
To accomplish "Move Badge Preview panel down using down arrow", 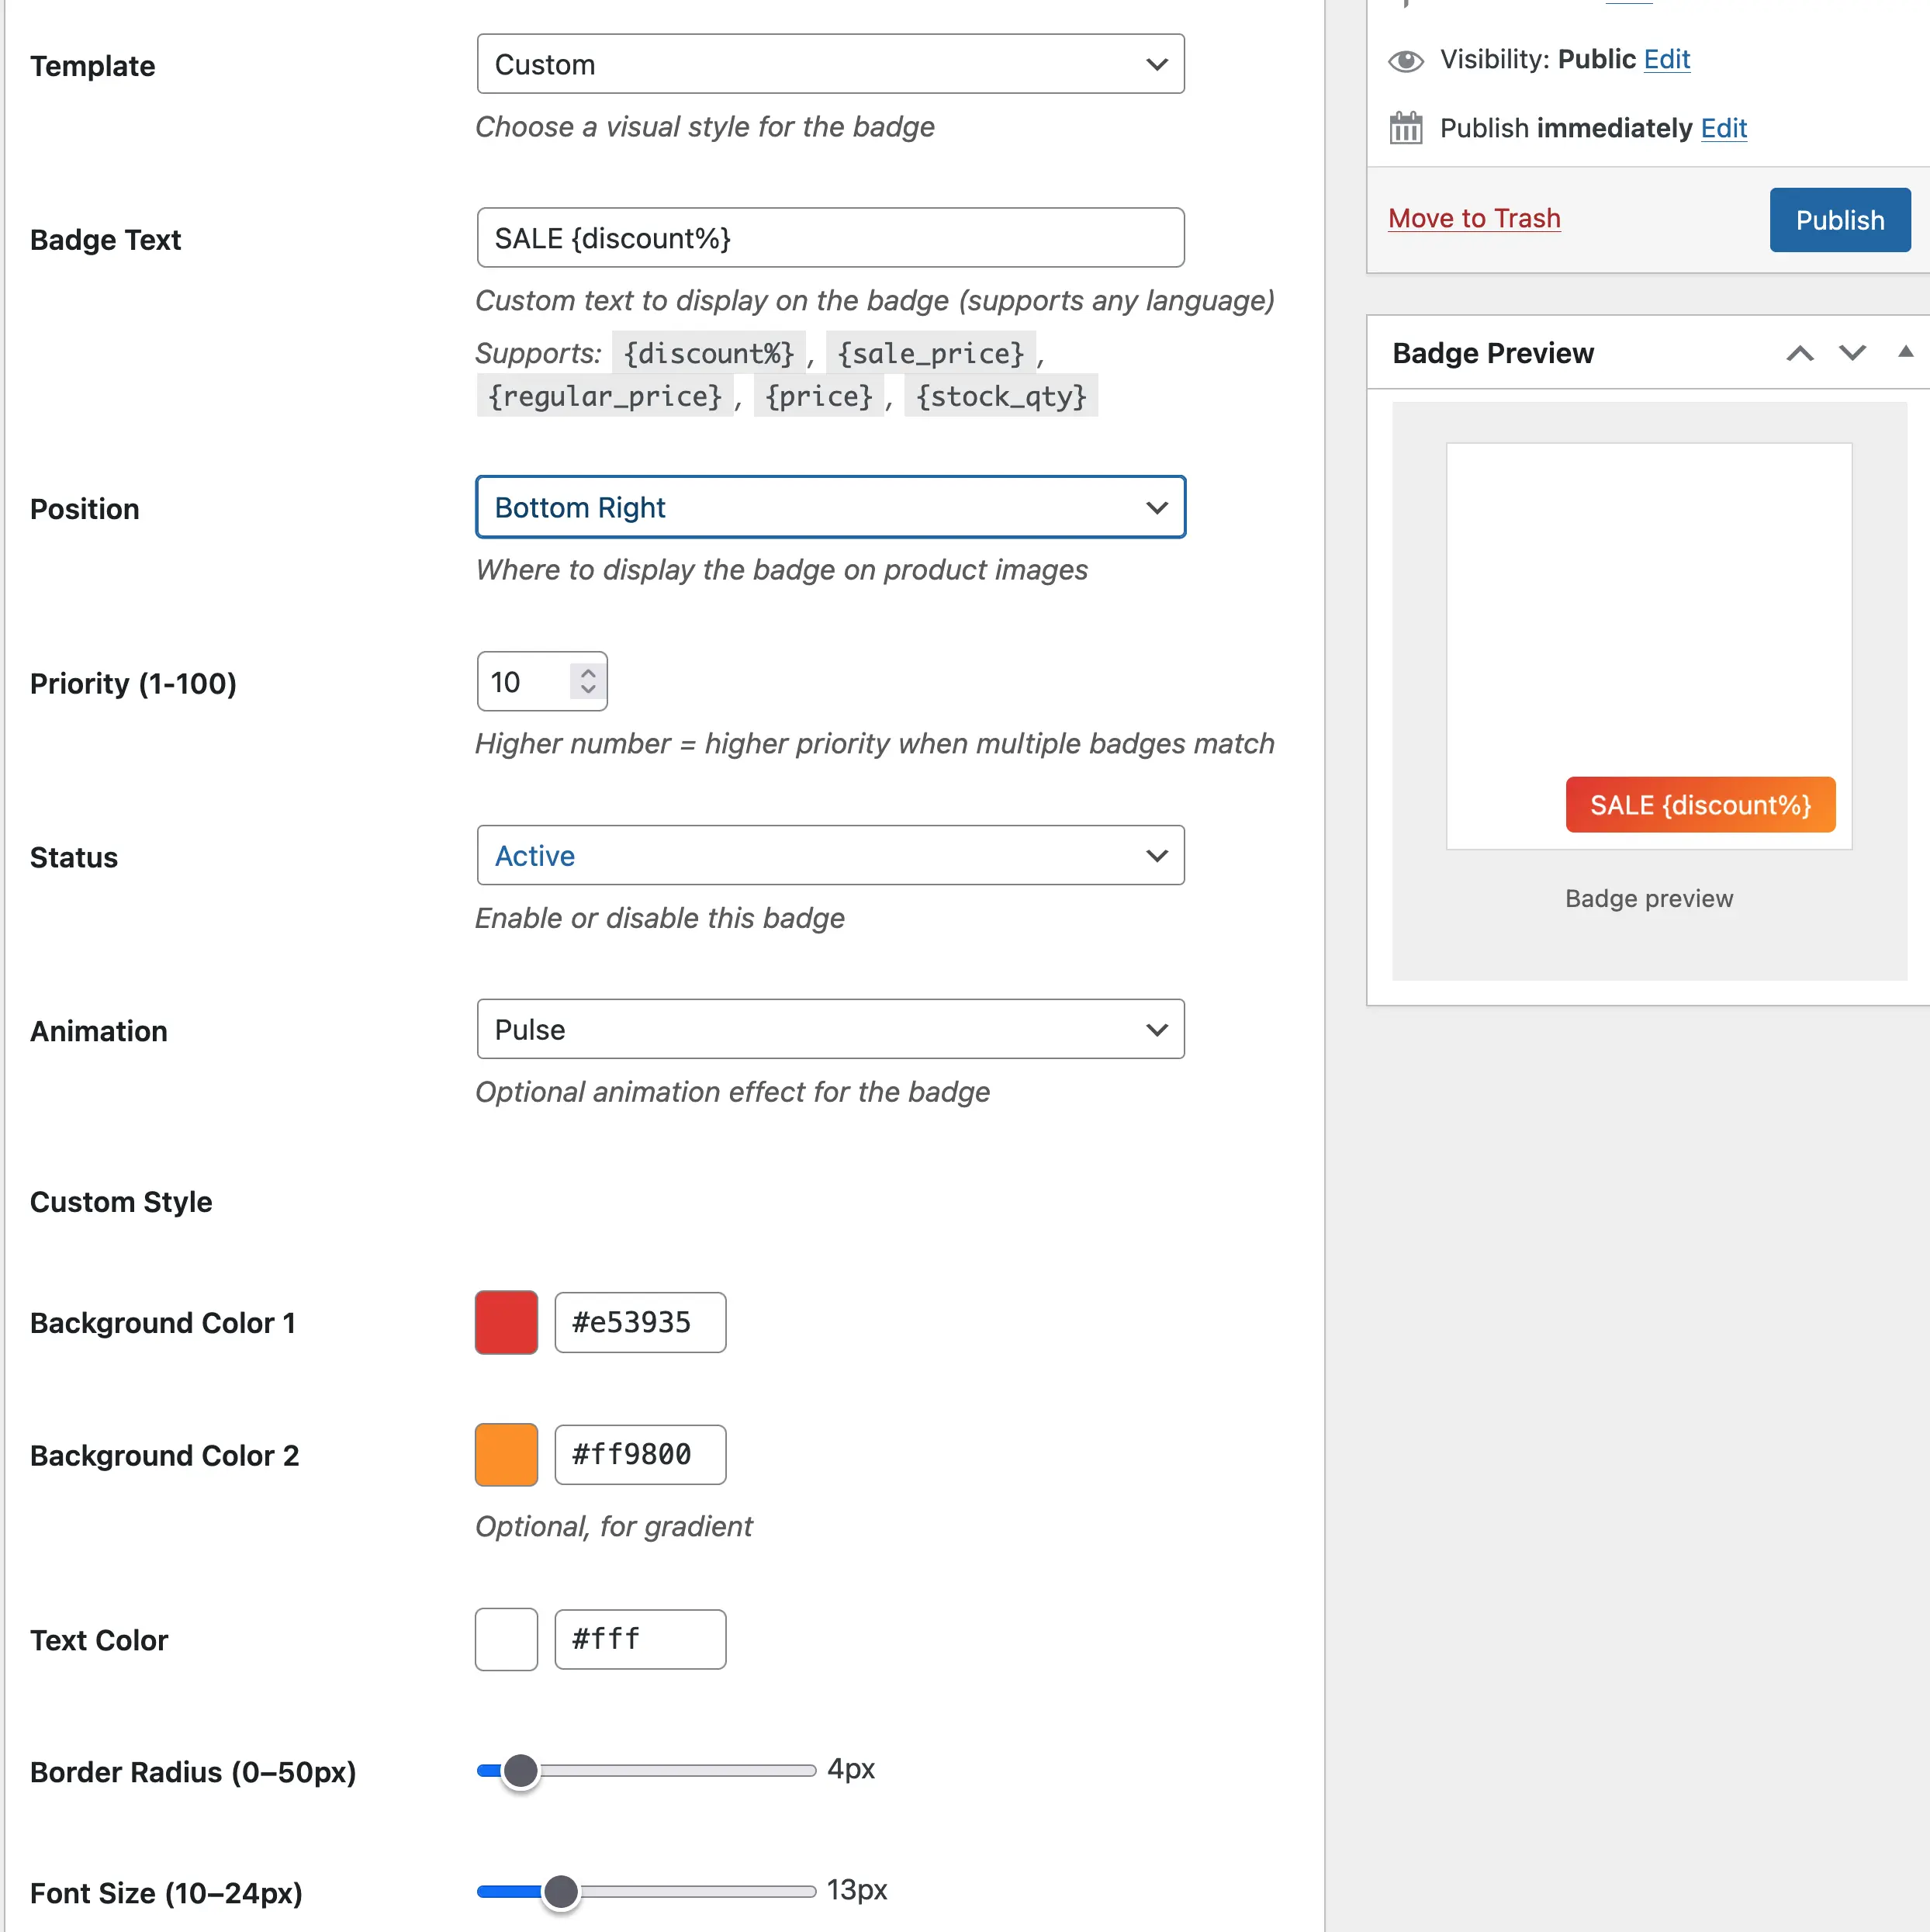I will point(1852,353).
